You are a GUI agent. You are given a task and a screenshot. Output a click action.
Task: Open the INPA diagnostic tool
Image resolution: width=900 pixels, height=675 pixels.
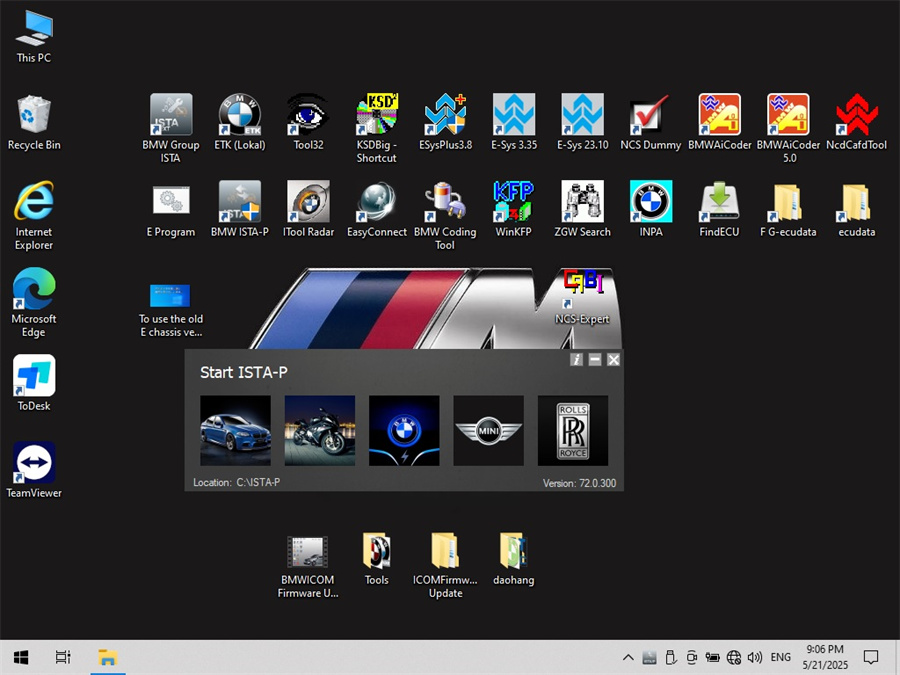coord(650,203)
